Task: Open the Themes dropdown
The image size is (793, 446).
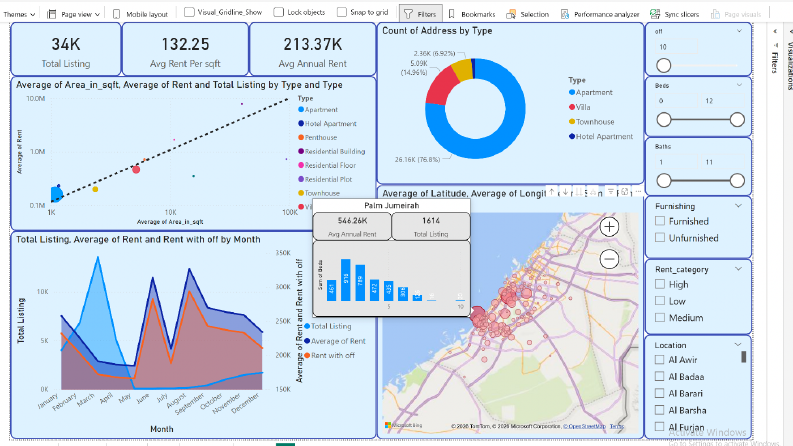Action: [19, 14]
